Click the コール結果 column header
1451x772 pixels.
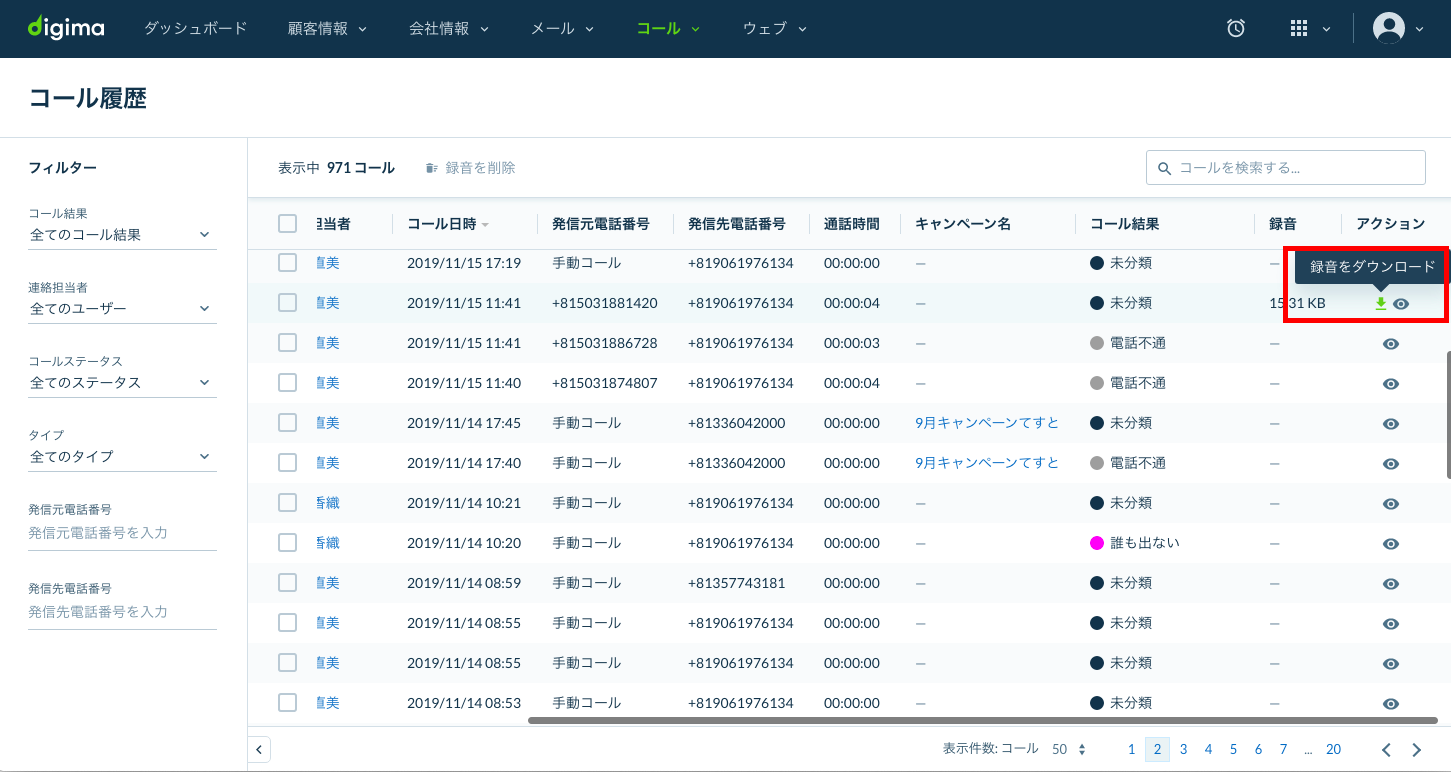coord(1124,224)
